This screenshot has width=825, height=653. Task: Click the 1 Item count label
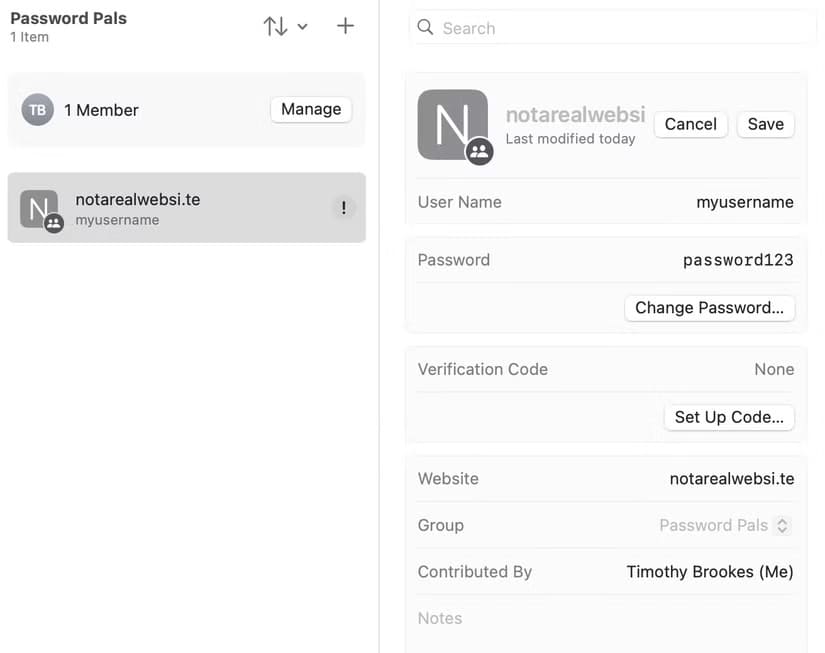(29, 37)
